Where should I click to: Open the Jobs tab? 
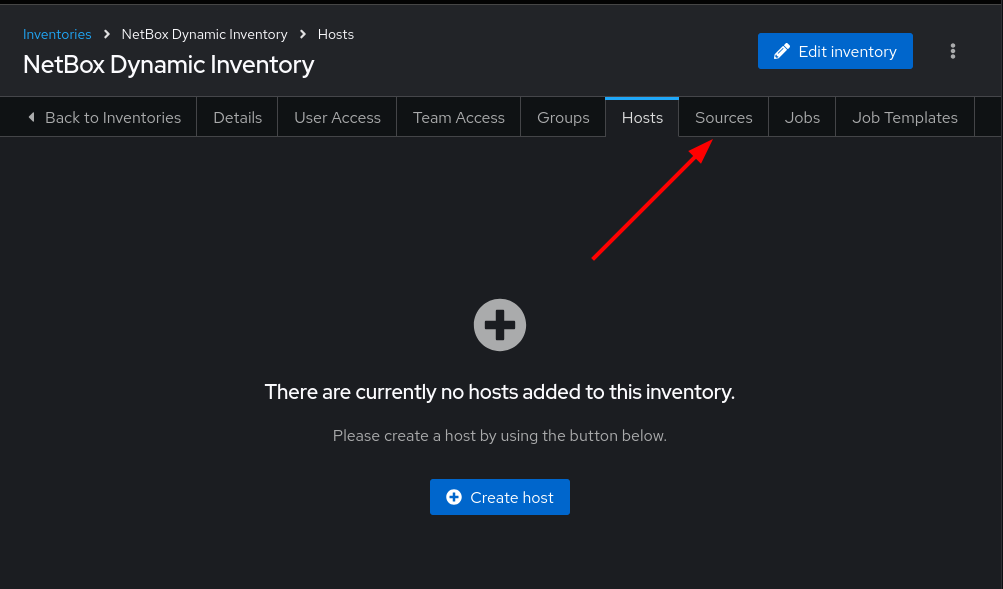tap(802, 118)
